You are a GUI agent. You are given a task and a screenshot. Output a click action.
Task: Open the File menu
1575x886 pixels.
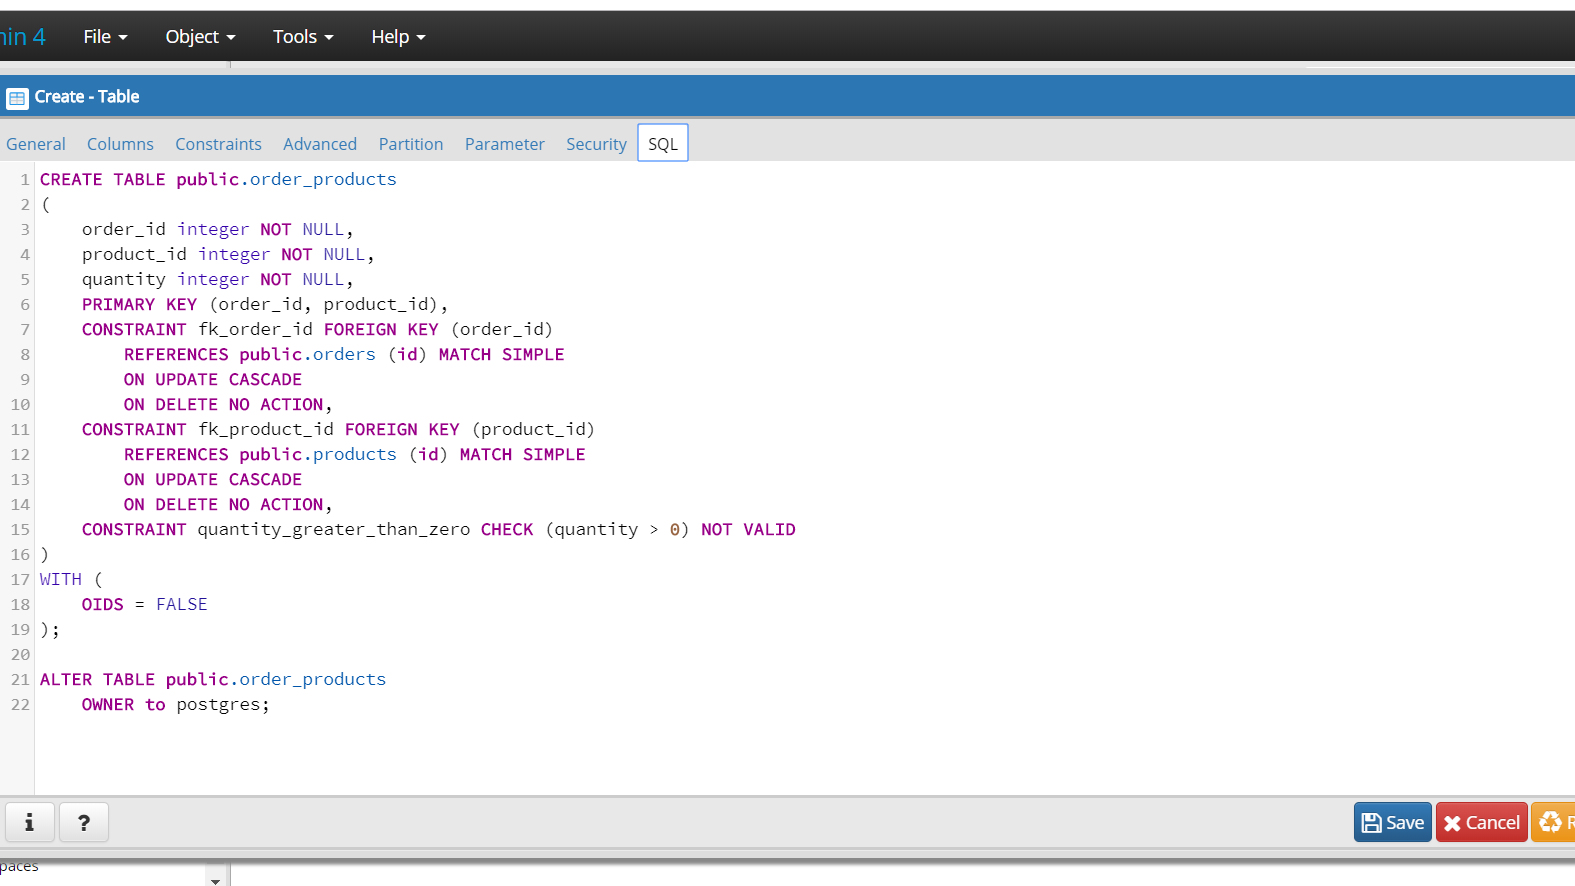[105, 37]
